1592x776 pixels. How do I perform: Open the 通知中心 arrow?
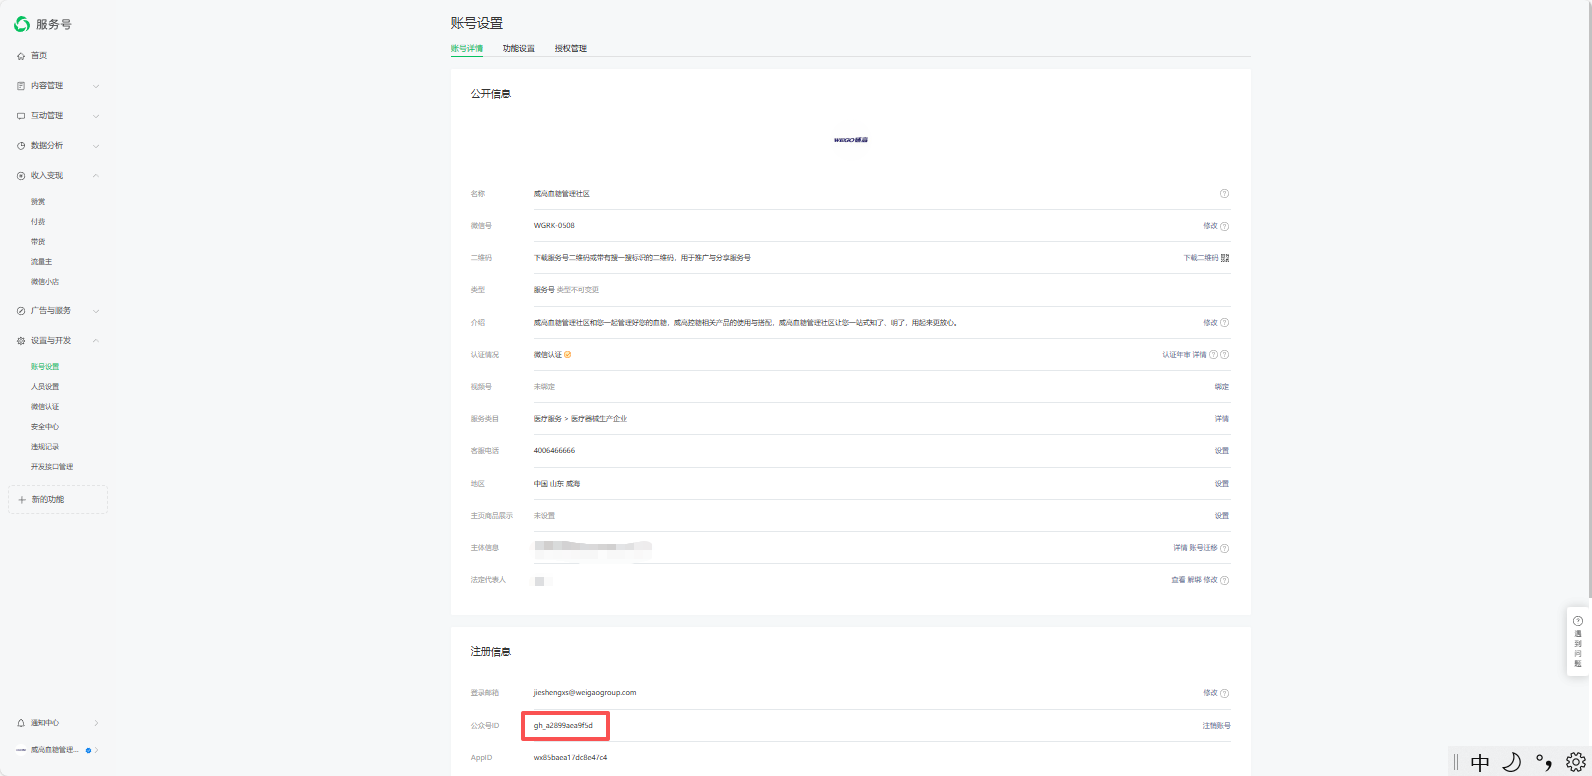(96, 723)
